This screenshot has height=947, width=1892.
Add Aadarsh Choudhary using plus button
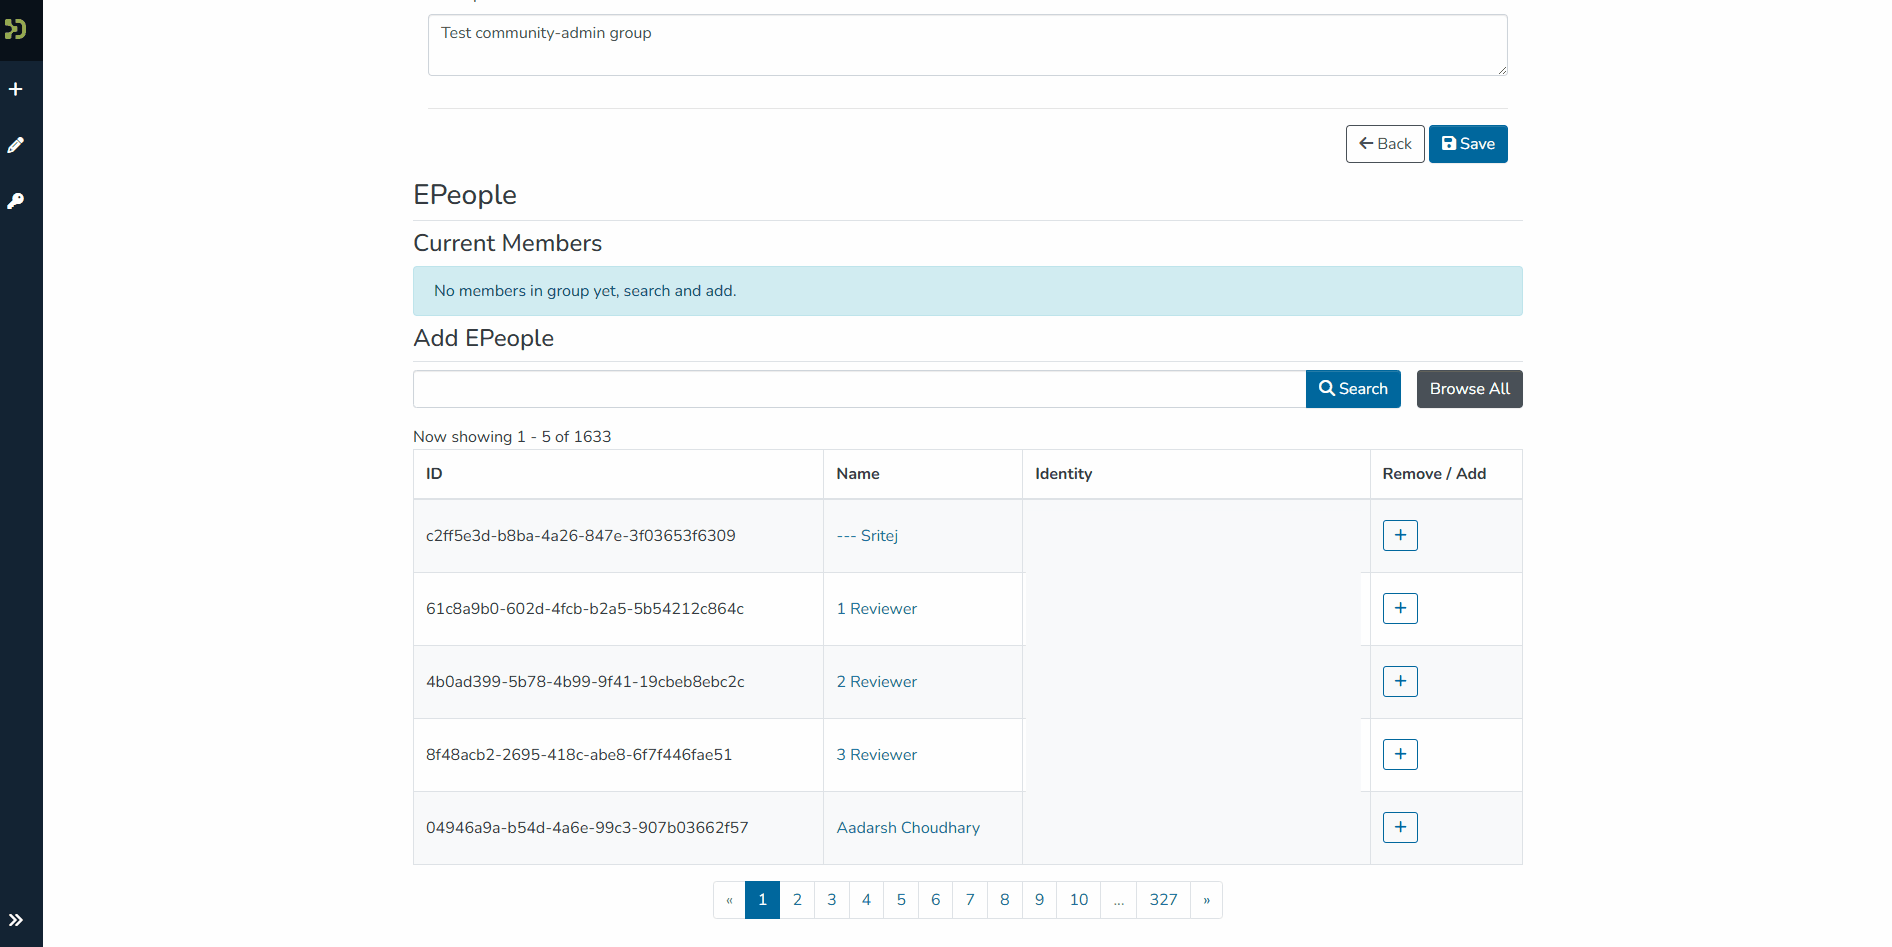[1400, 827]
